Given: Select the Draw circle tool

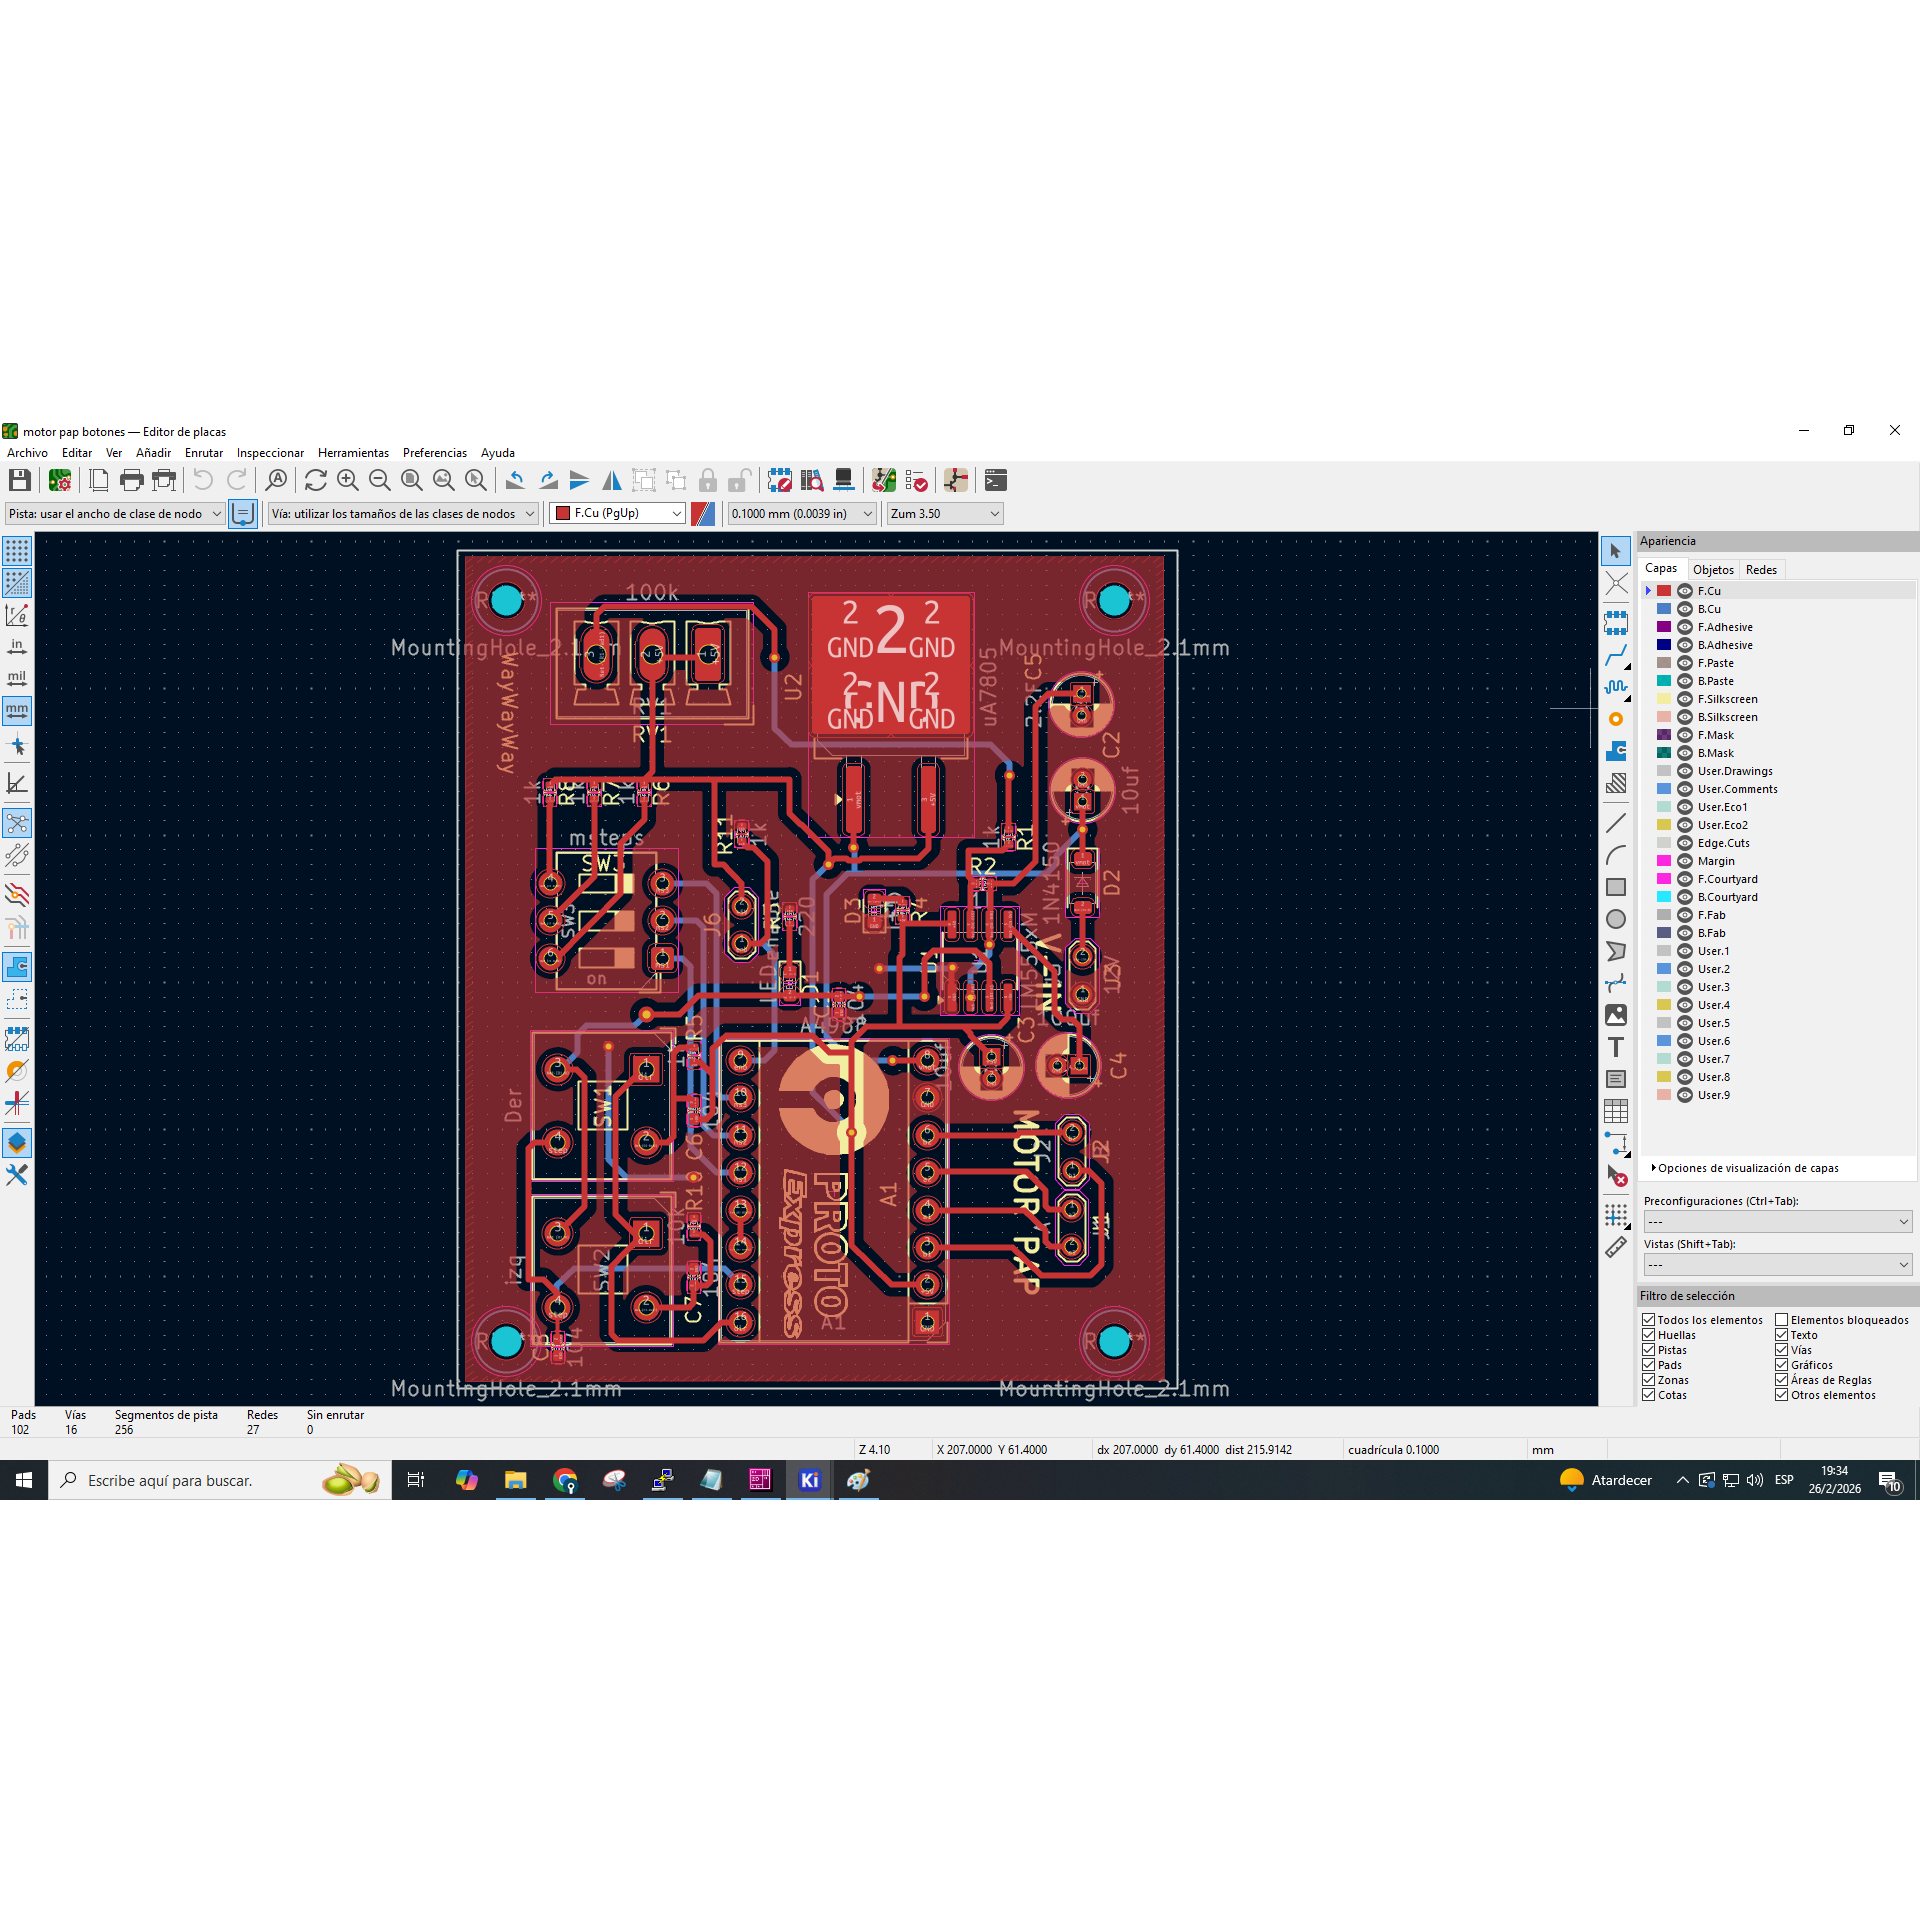Looking at the screenshot, I should click(1616, 919).
